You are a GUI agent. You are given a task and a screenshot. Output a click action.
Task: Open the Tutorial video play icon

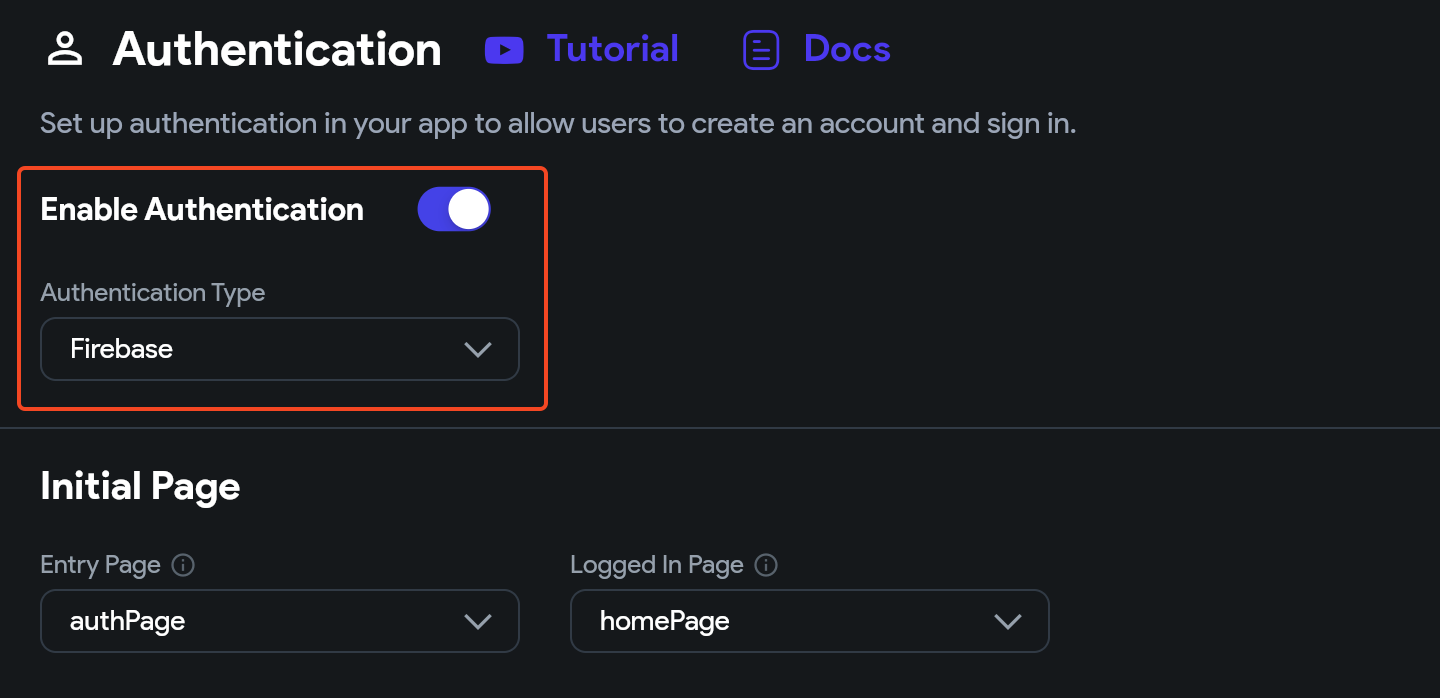(x=504, y=50)
